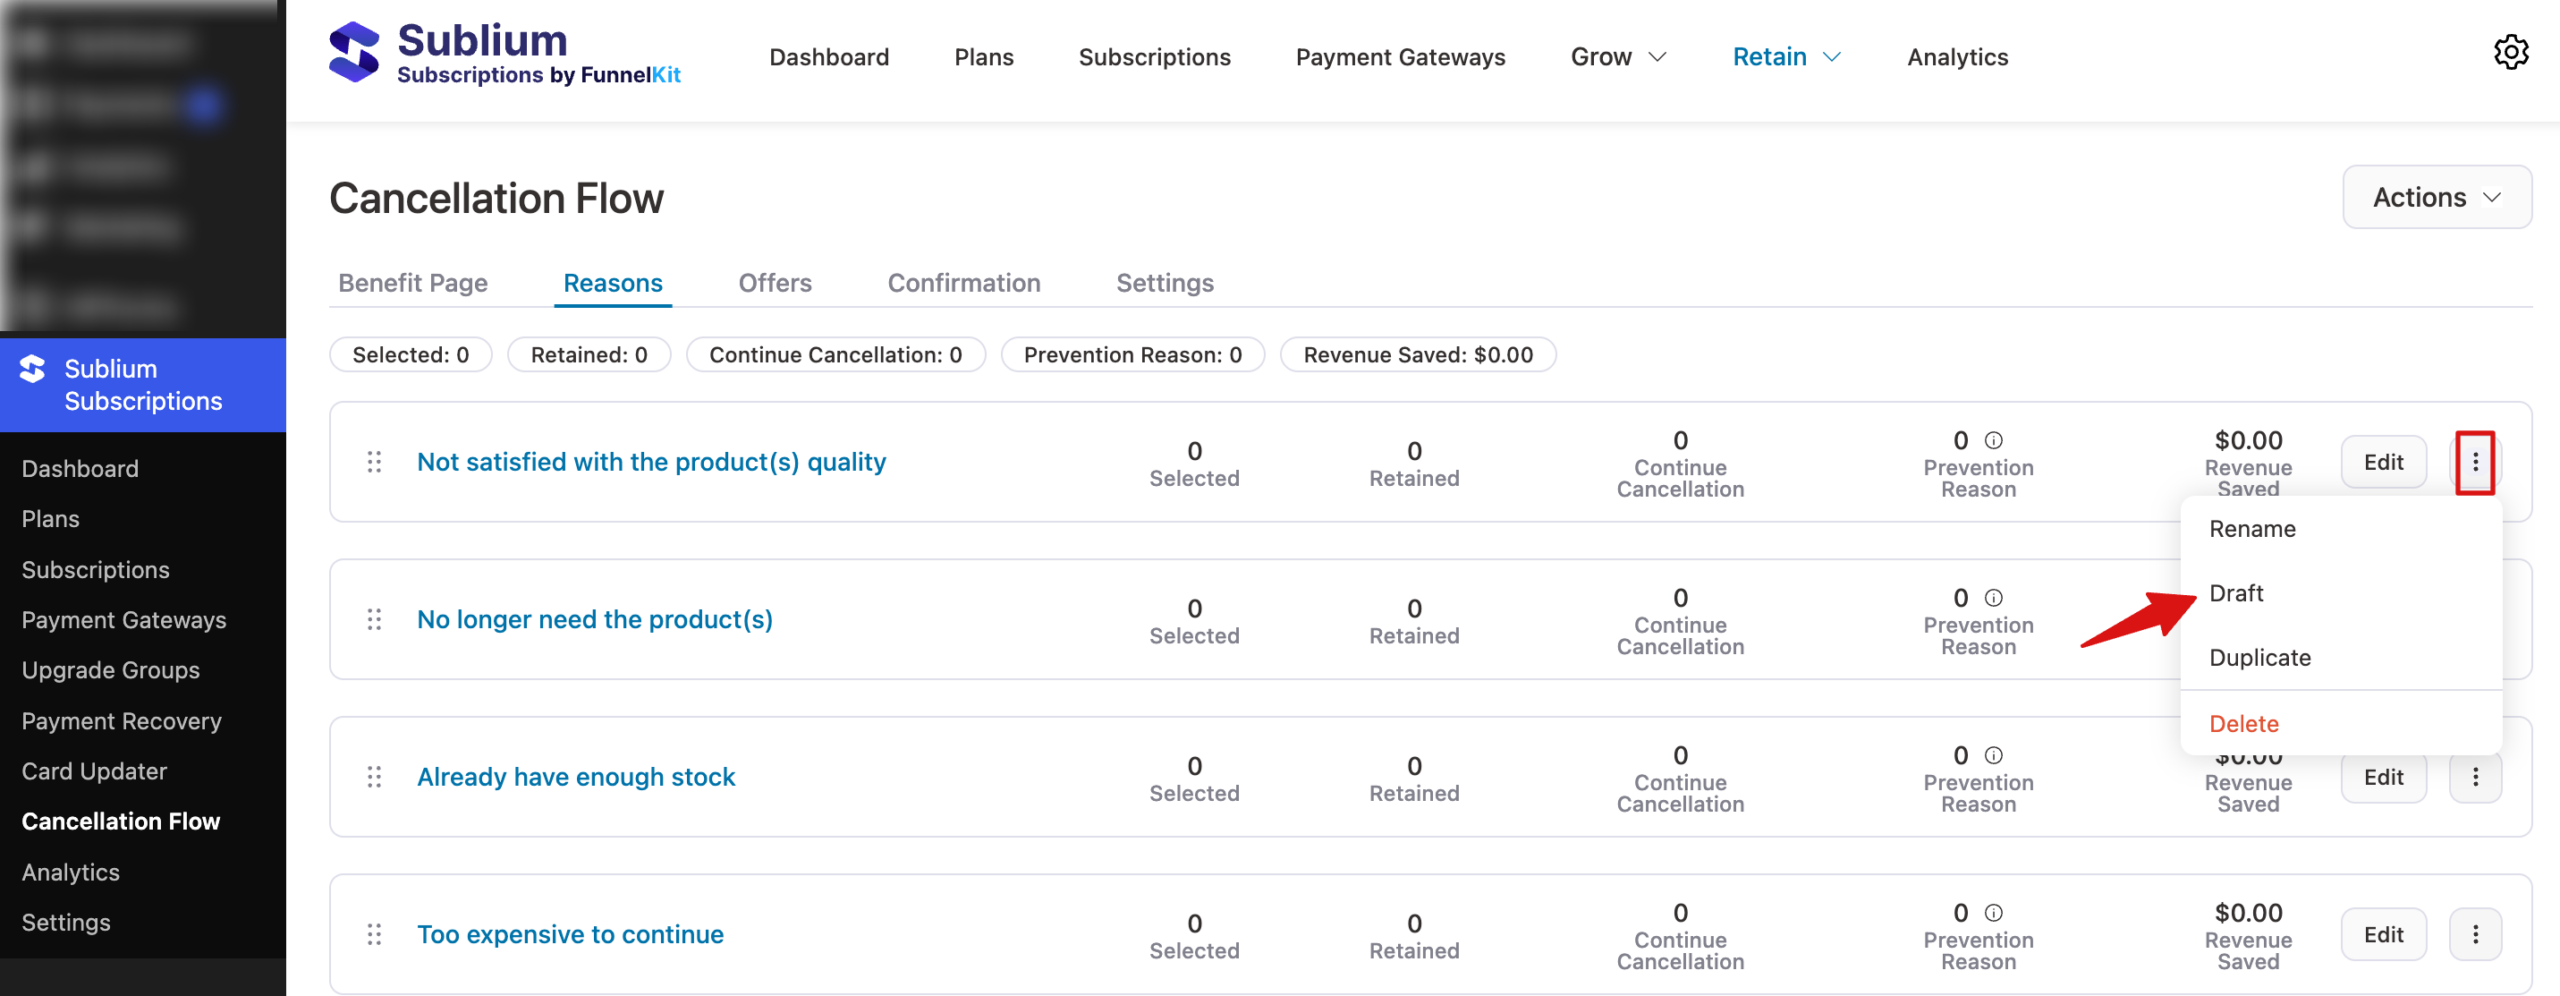2560x996 pixels.
Task: Expand the Retain menu
Action: point(1786,57)
